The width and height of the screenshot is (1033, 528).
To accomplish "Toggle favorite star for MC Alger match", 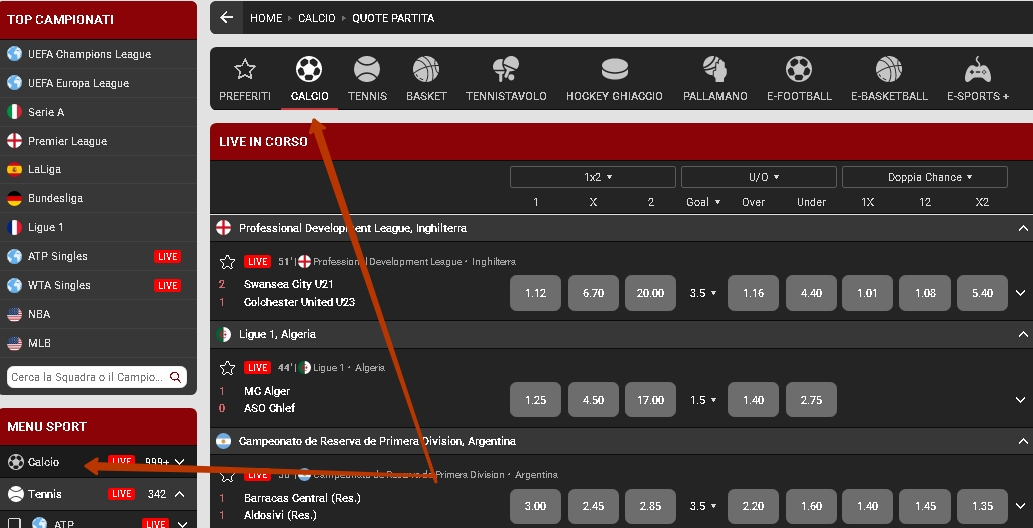I will [x=227, y=368].
